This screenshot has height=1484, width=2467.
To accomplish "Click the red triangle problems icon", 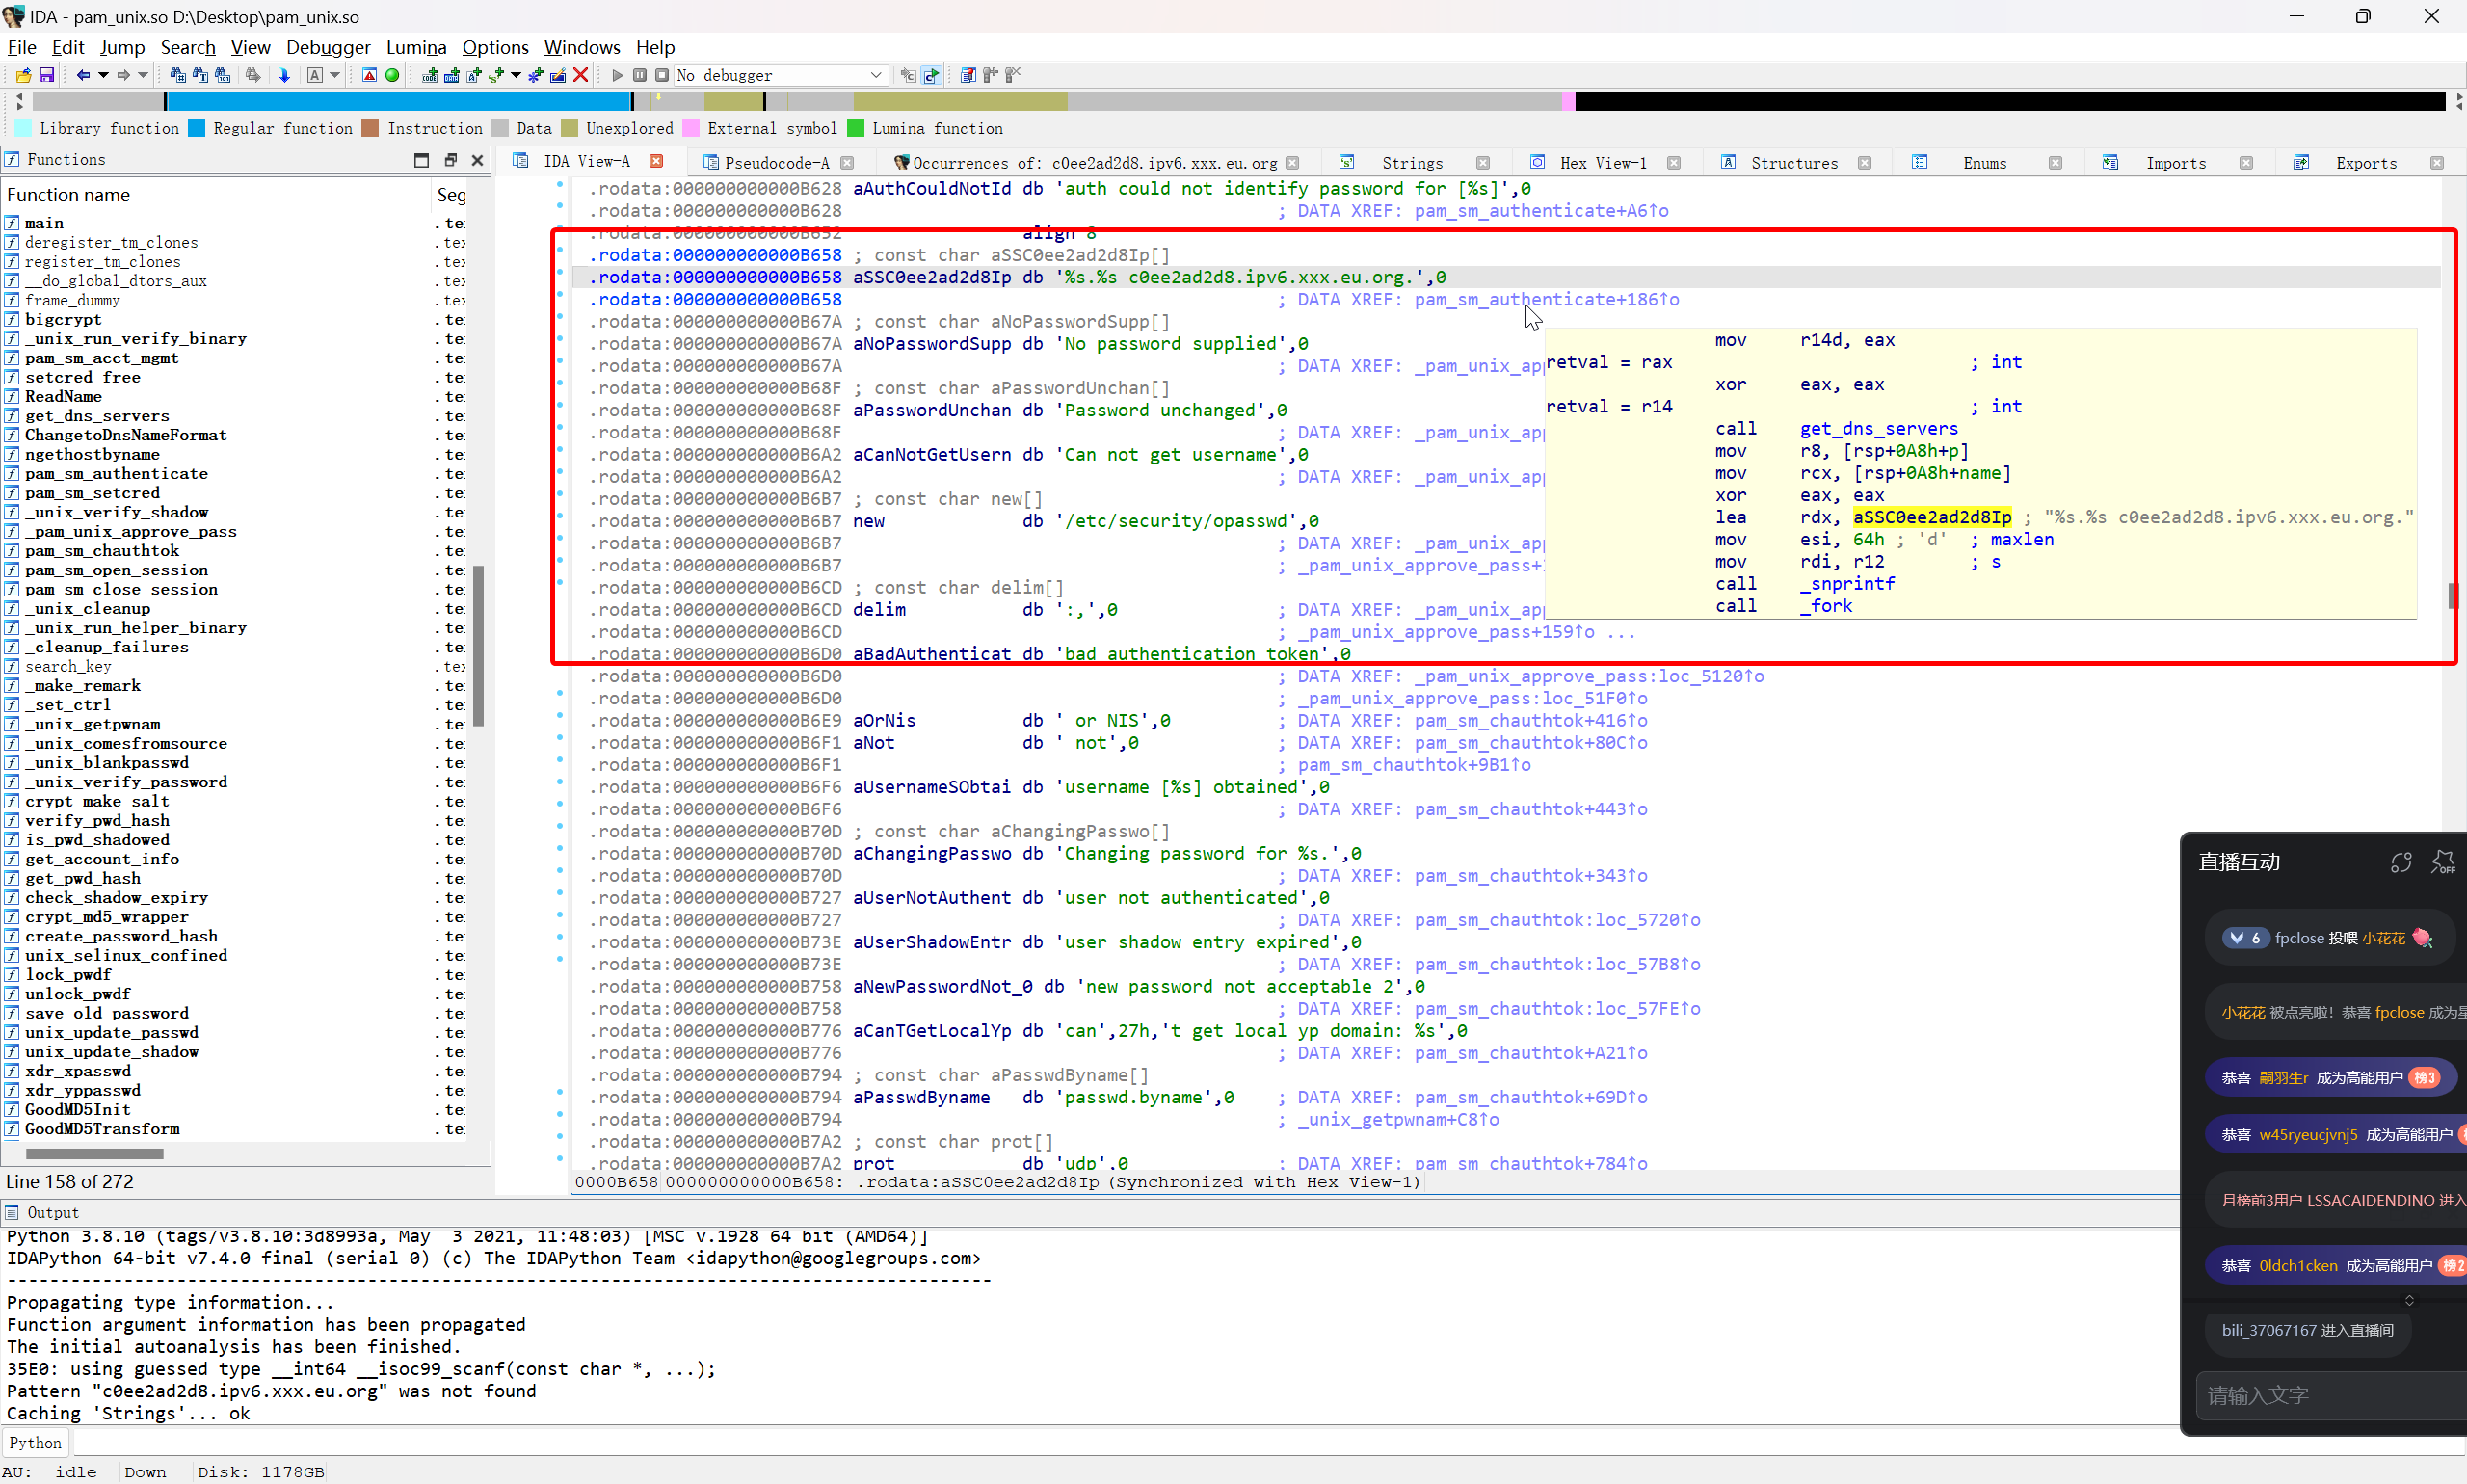I will click(x=369, y=75).
